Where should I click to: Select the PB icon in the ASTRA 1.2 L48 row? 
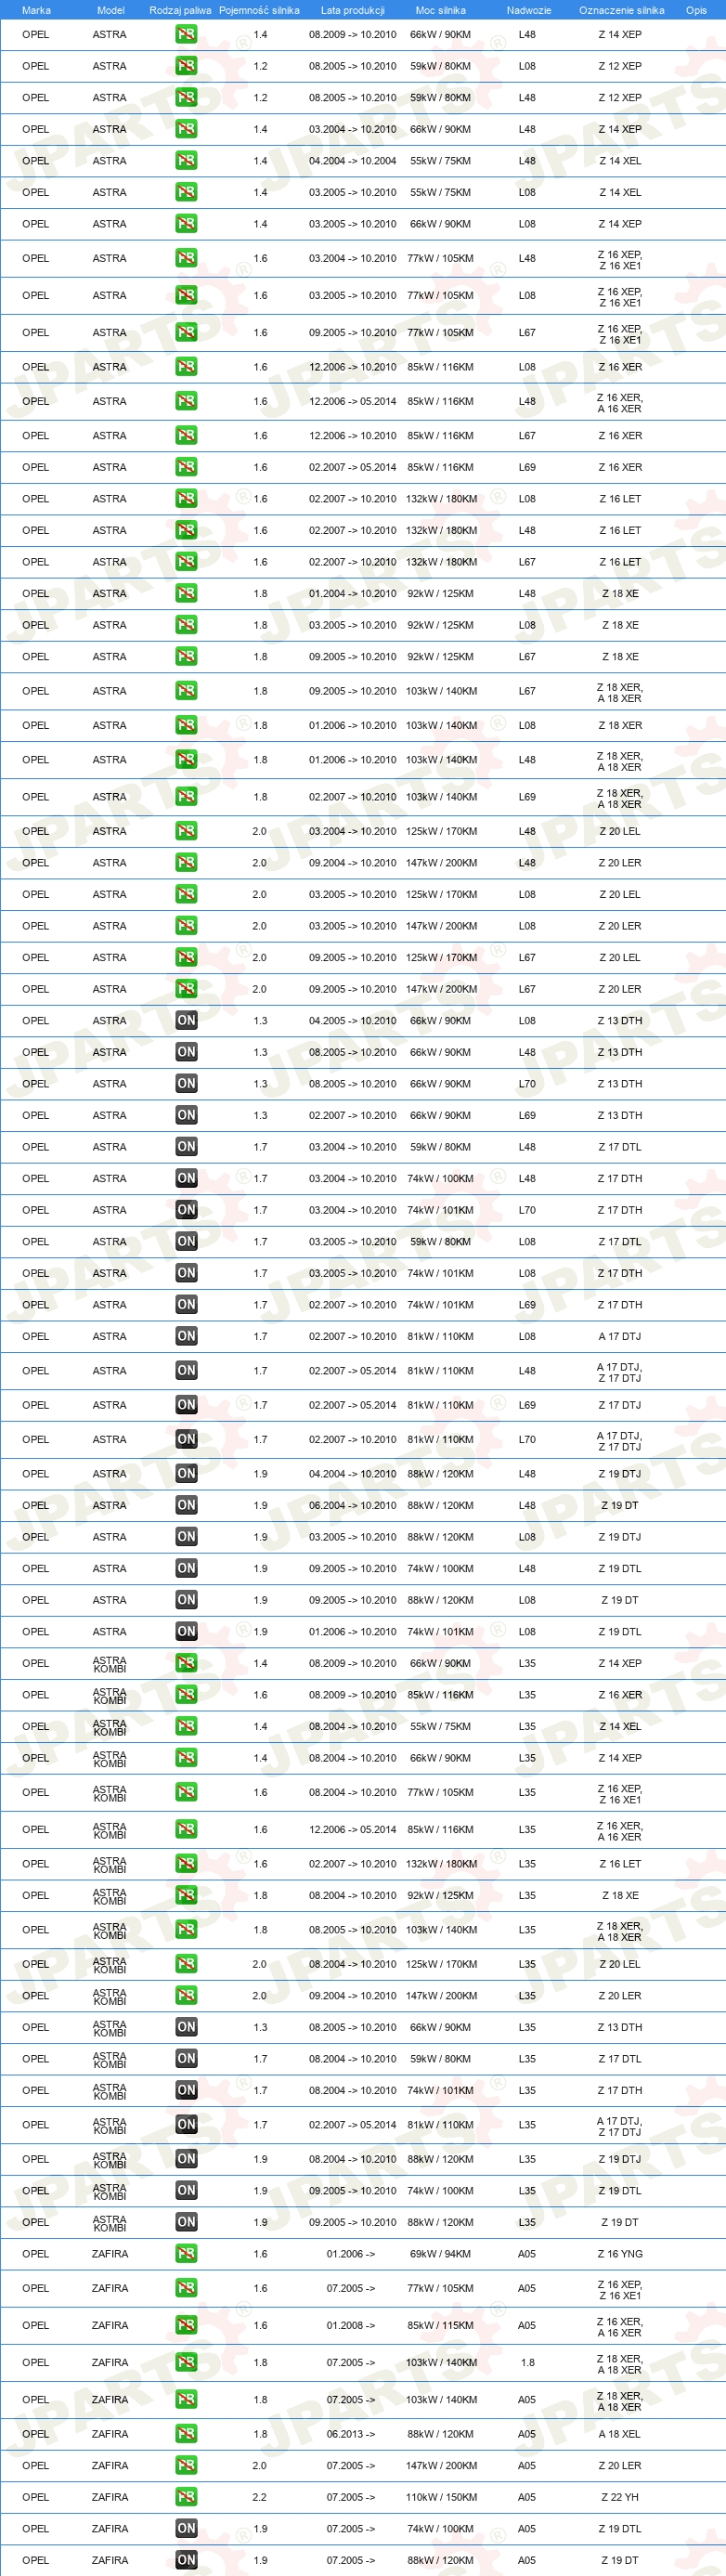pos(186,97)
